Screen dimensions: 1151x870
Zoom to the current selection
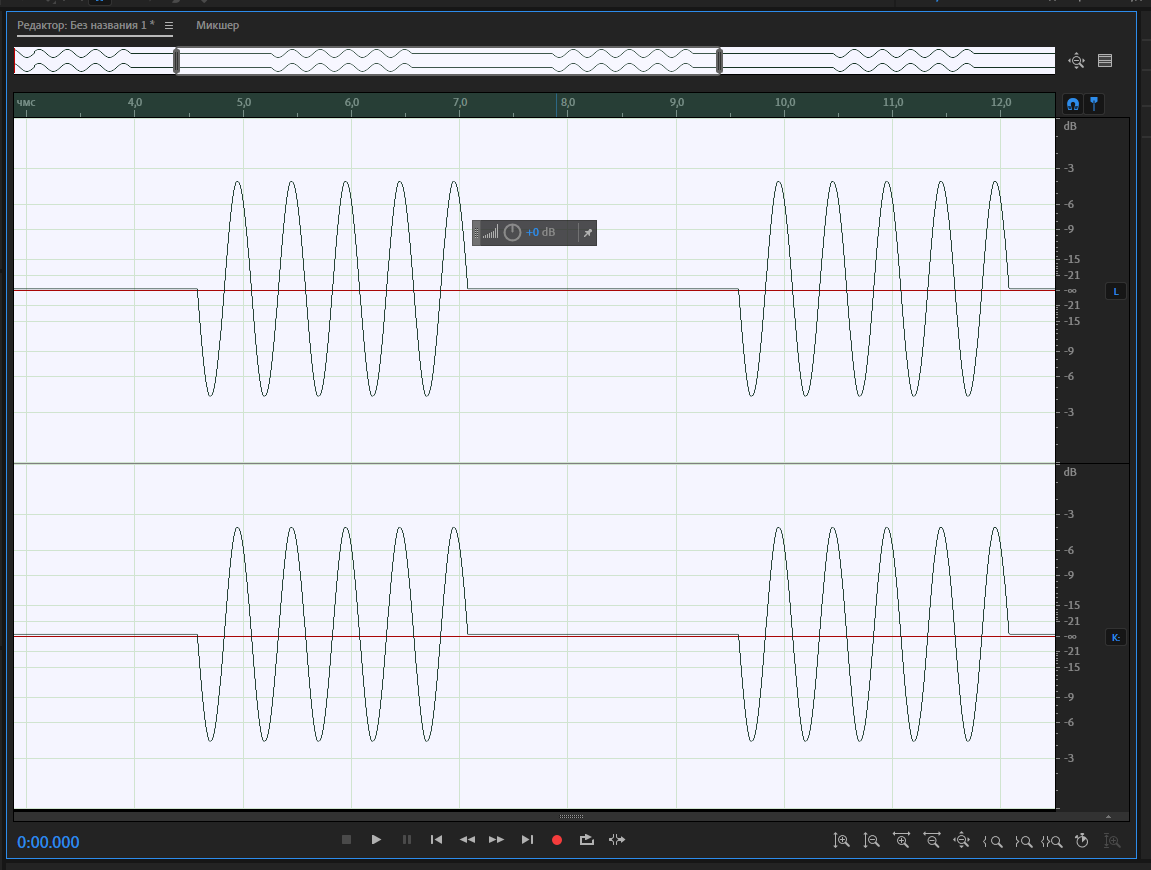pyautogui.click(x=1052, y=841)
